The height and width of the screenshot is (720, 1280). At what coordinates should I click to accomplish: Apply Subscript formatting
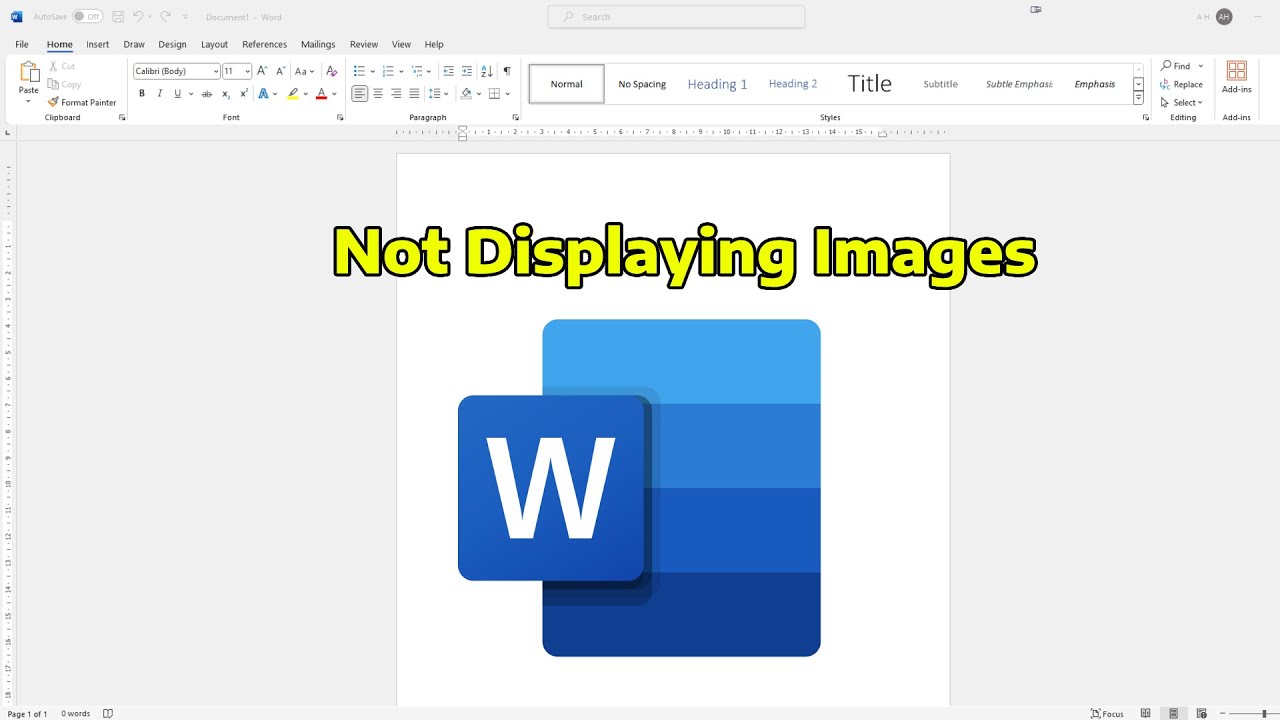click(x=226, y=94)
